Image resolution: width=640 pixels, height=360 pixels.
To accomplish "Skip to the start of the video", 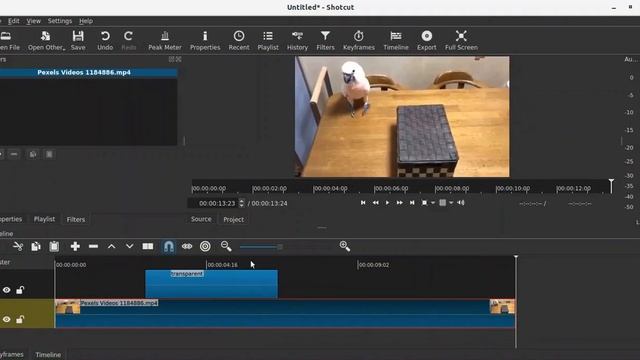I will coord(363,202).
